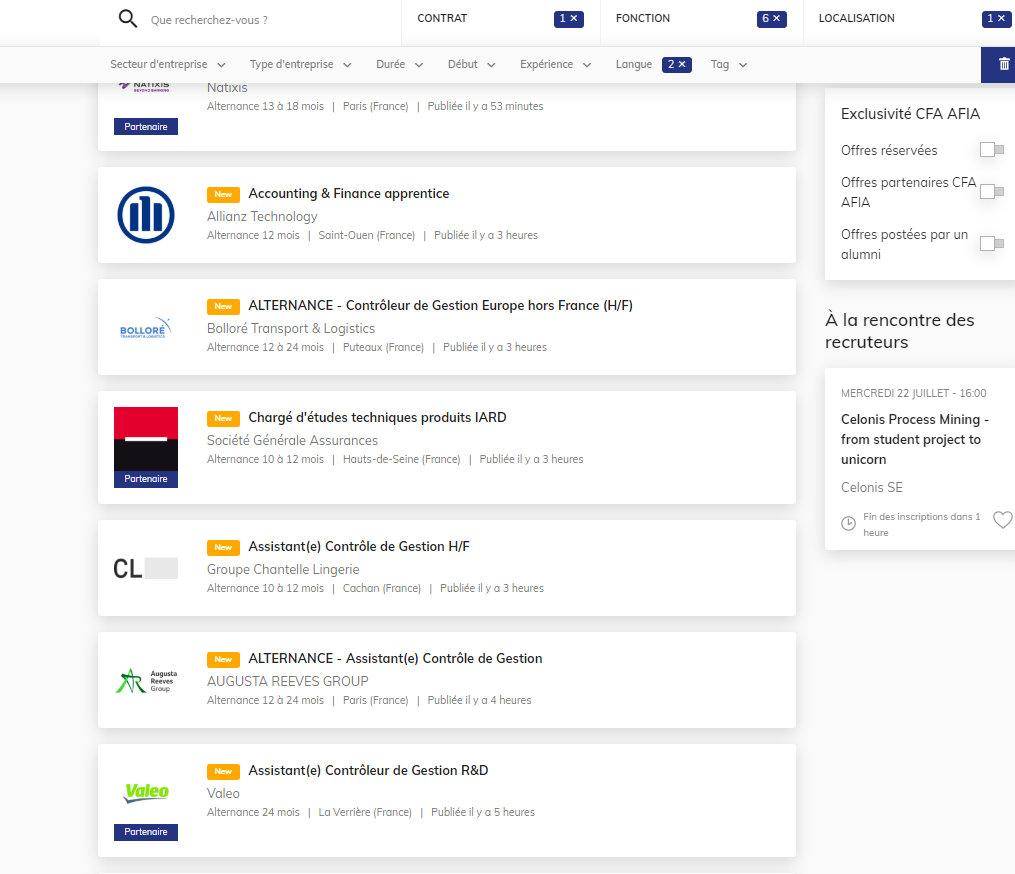The height and width of the screenshot is (874, 1015).
Task: Open the CONTRAT filter tab
Action: pyautogui.click(x=442, y=19)
